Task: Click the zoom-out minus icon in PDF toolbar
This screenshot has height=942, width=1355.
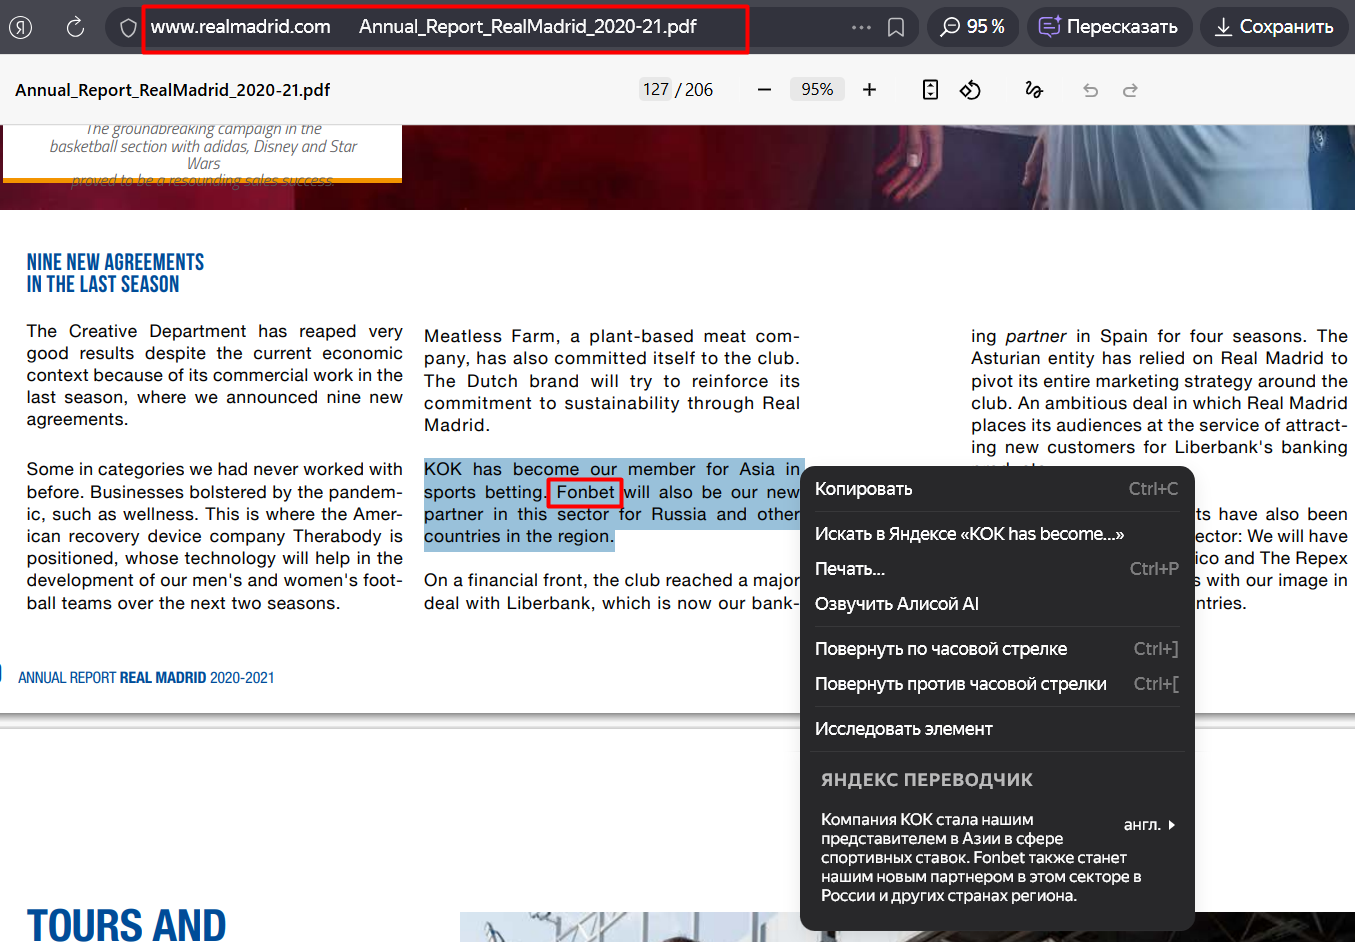Action: click(765, 90)
